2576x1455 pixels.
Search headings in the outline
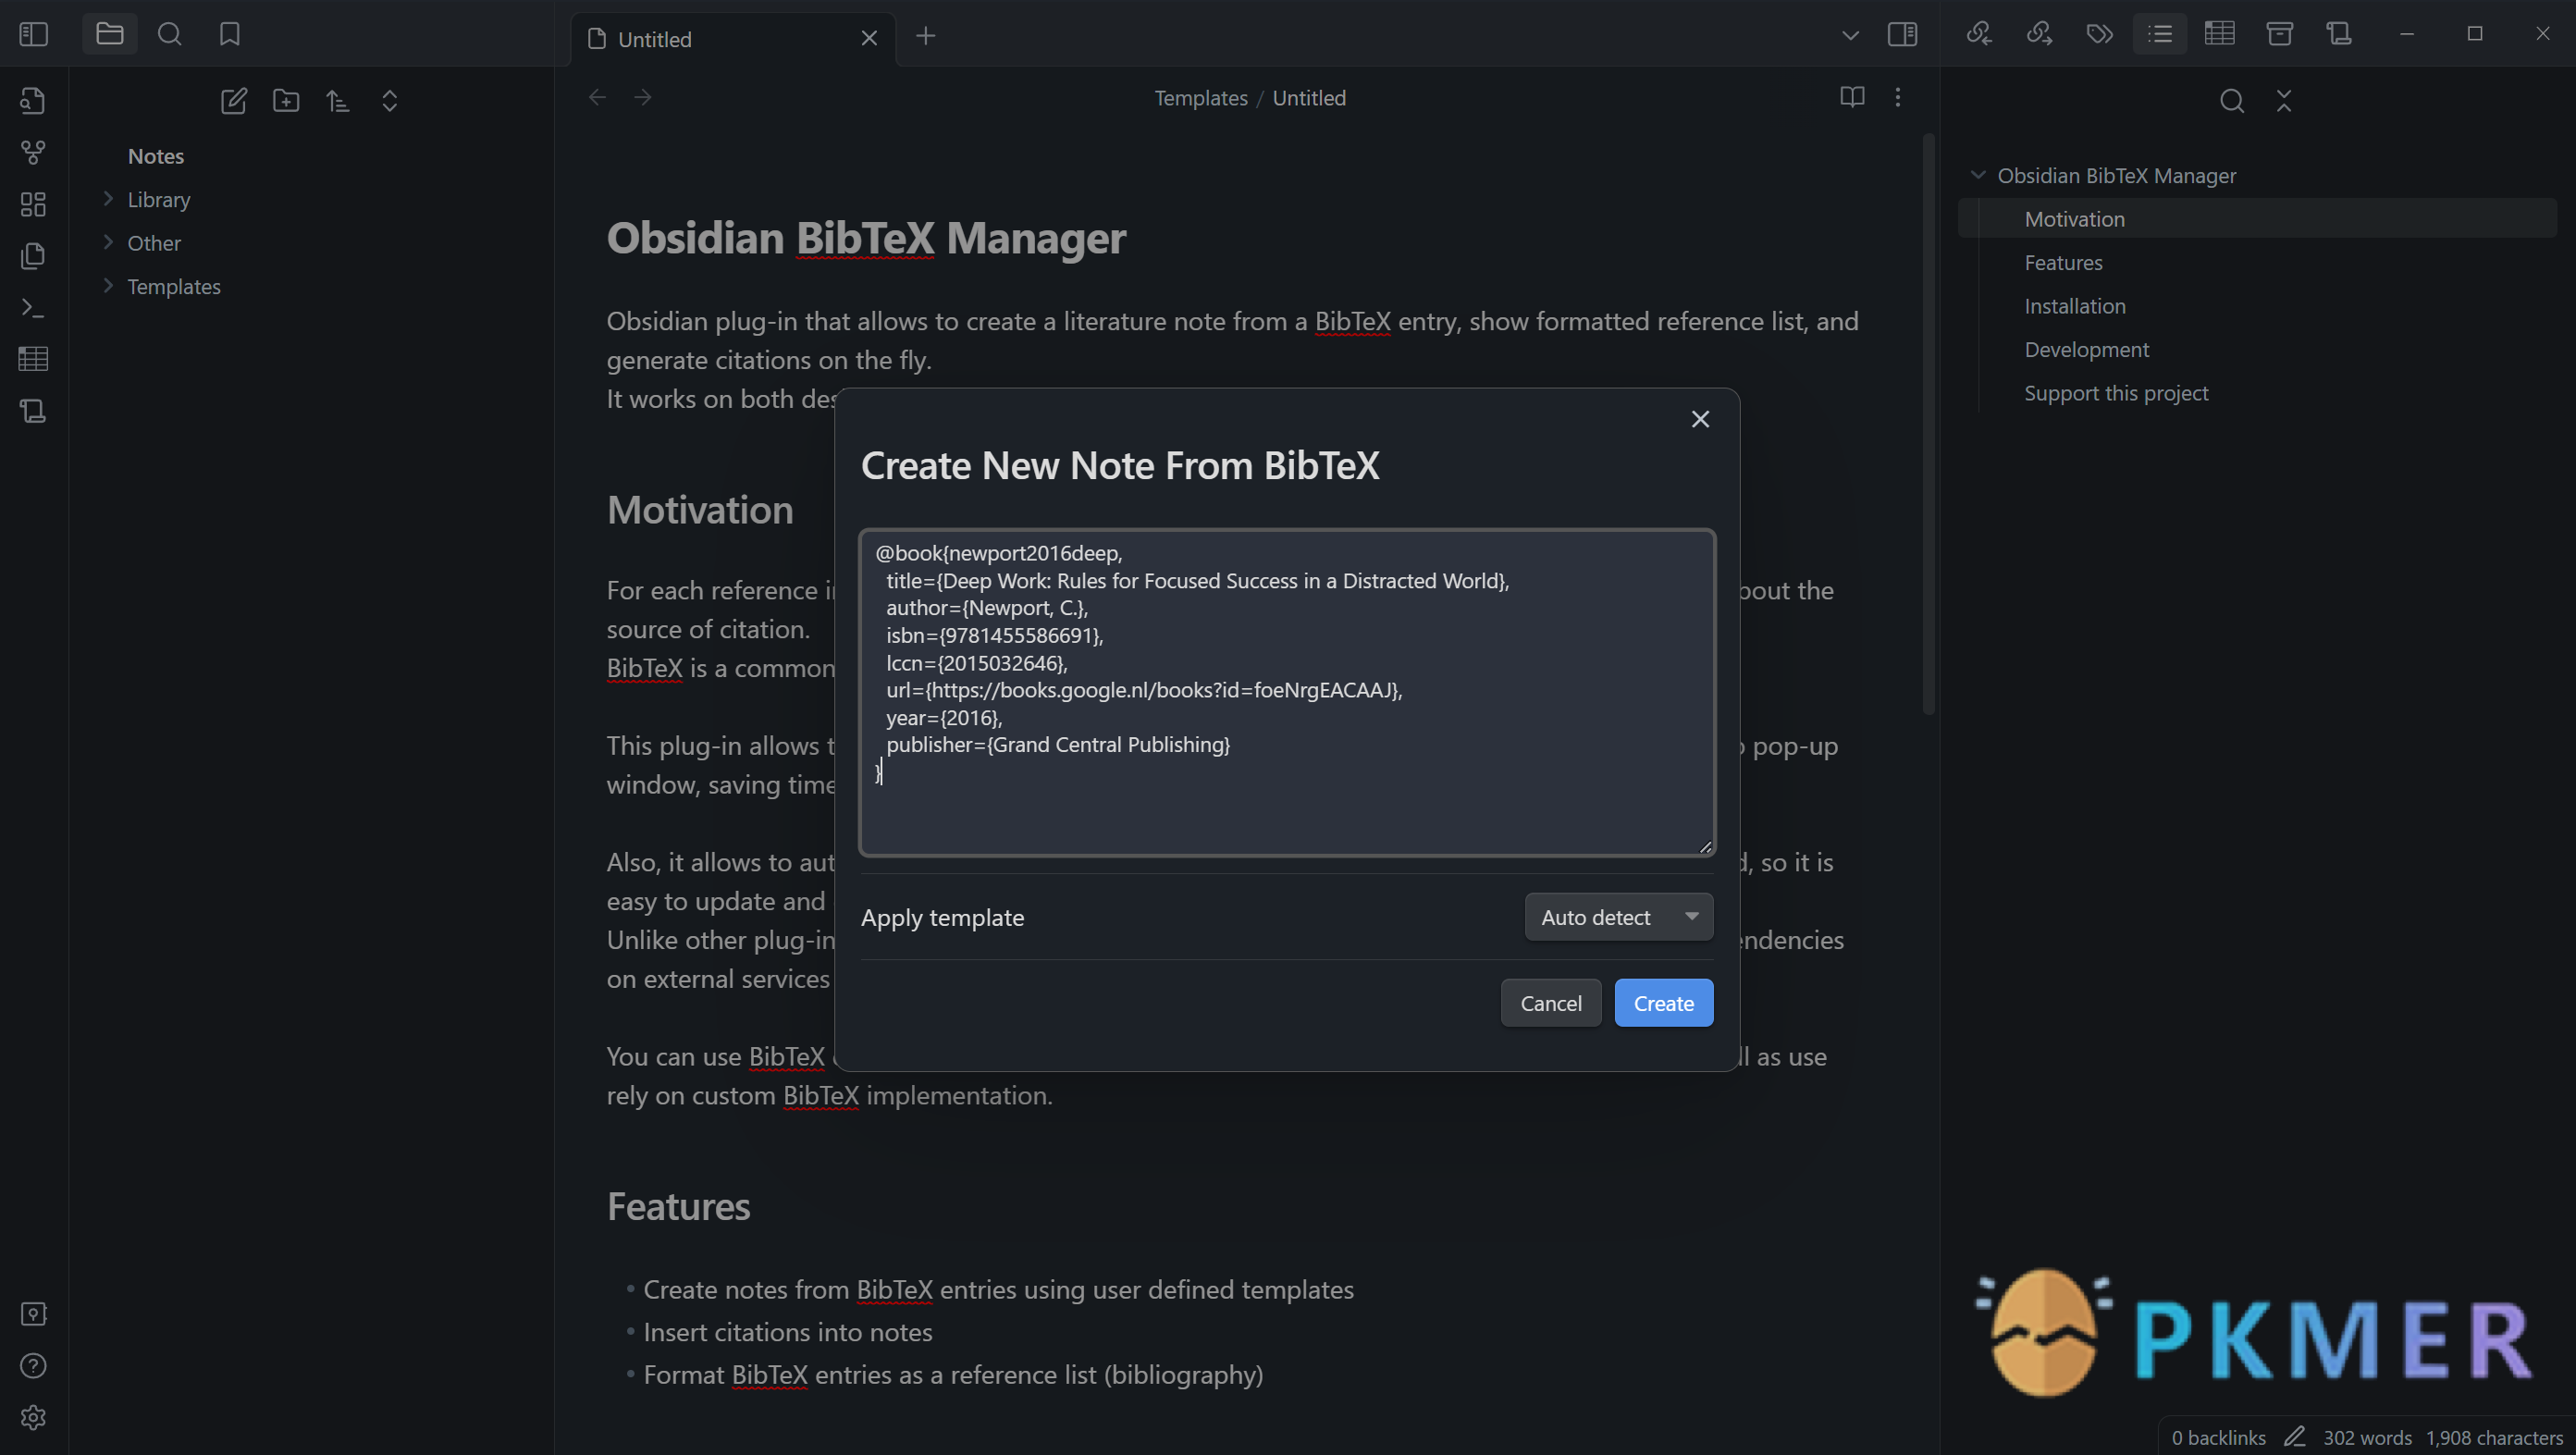2232,101
